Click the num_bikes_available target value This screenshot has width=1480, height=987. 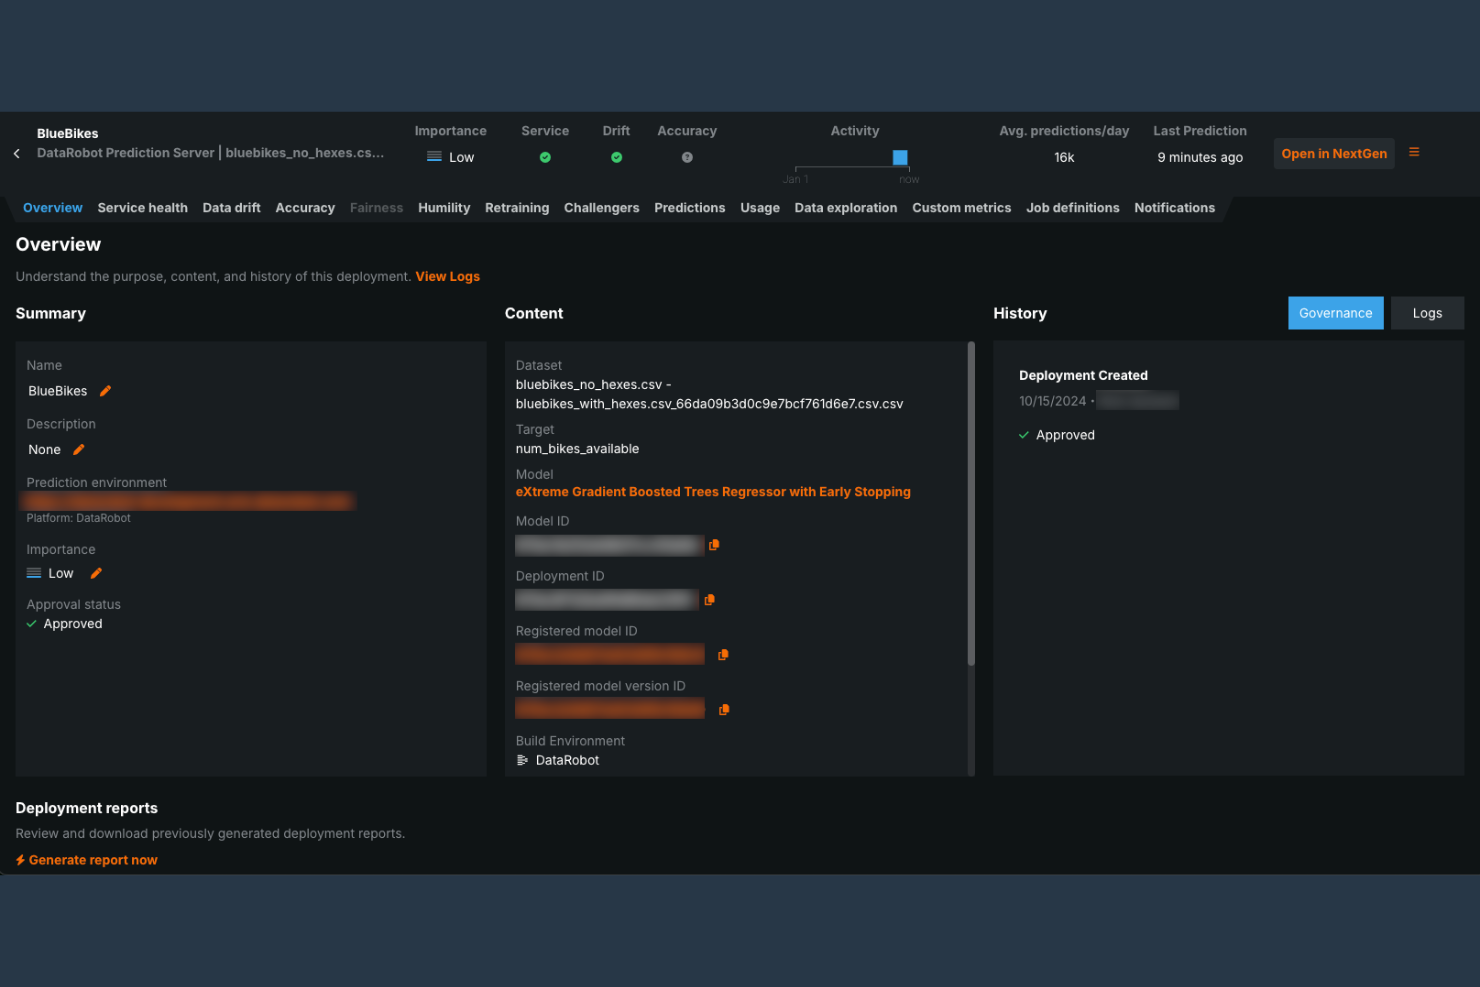click(577, 449)
